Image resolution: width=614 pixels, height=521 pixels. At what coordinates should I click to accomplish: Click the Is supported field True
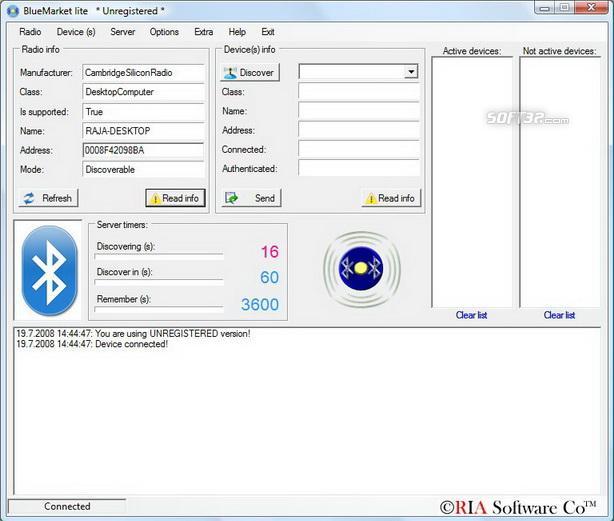tap(143, 112)
